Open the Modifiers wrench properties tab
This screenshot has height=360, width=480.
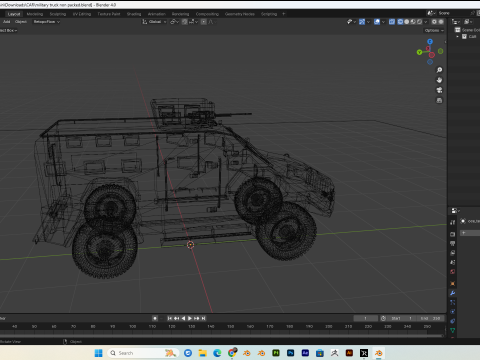point(453,293)
